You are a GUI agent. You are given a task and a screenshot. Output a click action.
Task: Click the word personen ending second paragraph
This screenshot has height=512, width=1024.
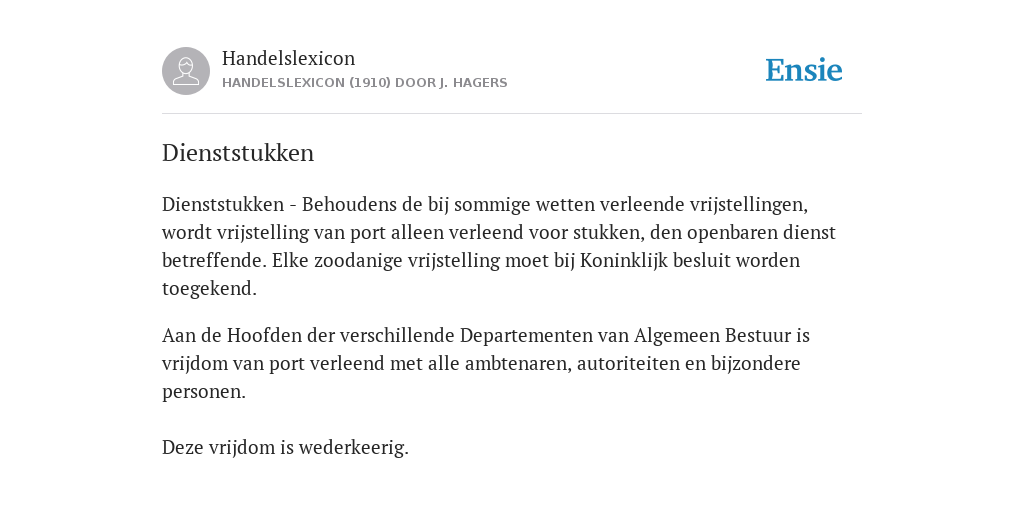[204, 392]
